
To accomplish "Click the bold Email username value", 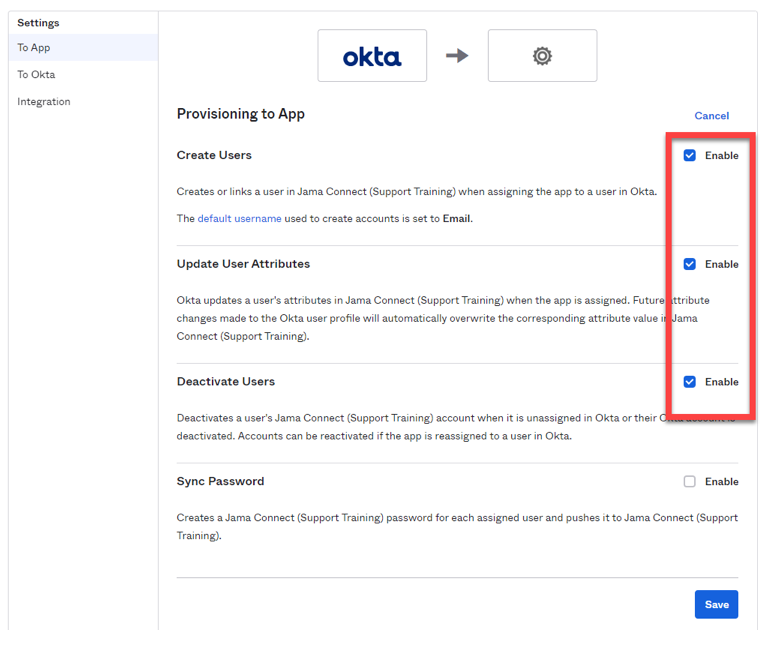I will (x=456, y=219).
